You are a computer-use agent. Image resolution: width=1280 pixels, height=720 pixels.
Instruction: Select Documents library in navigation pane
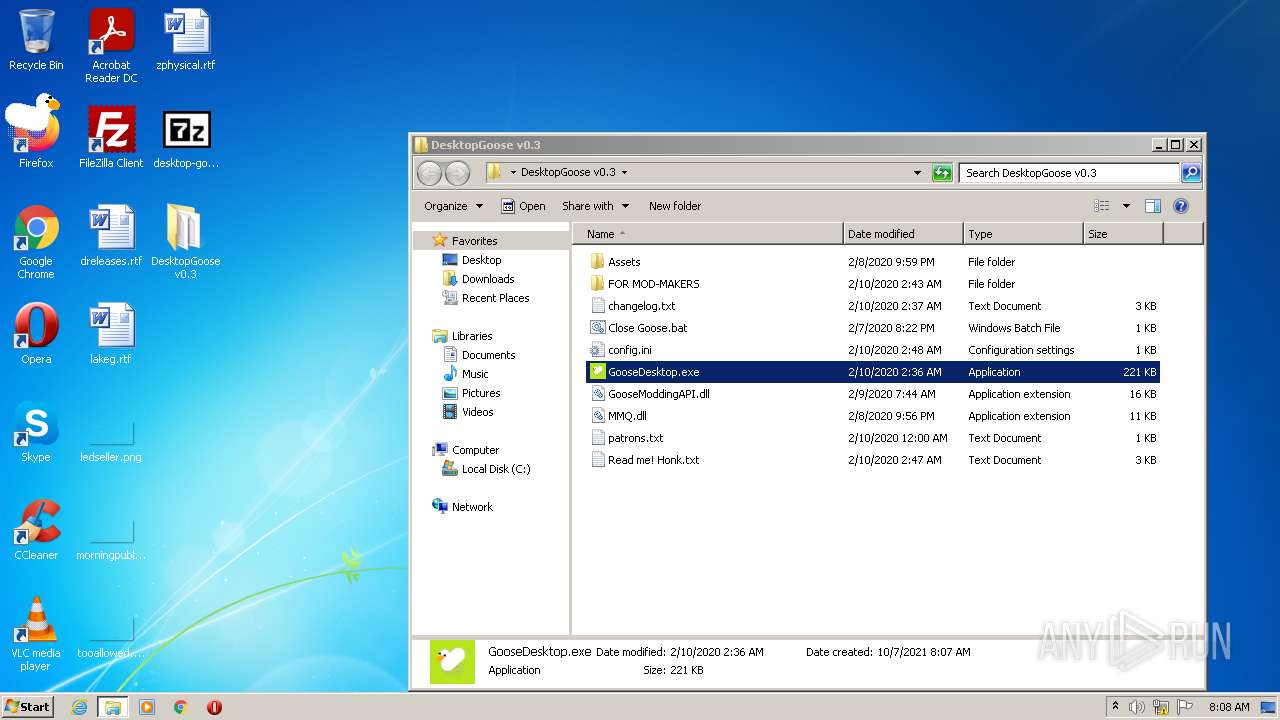[x=488, y=355]
